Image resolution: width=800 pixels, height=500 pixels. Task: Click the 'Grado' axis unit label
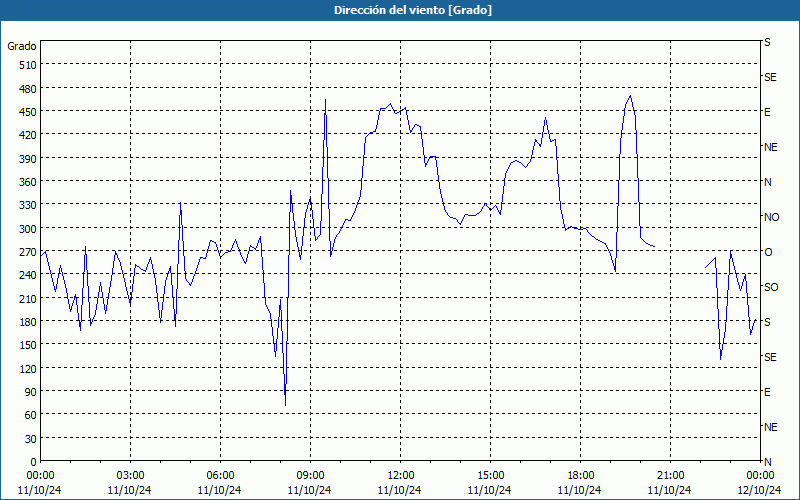click(x=22, y=46)
